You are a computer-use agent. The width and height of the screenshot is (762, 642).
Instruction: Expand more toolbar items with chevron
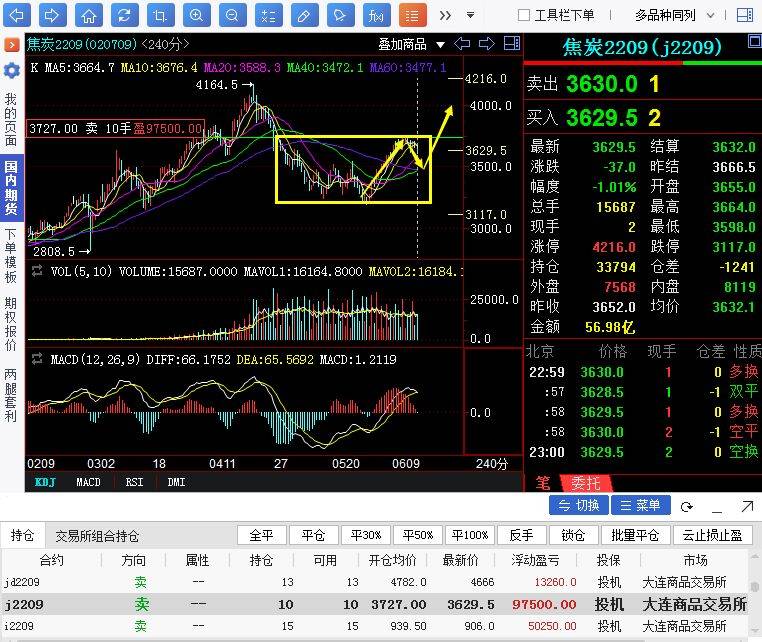tap(446, 15)
